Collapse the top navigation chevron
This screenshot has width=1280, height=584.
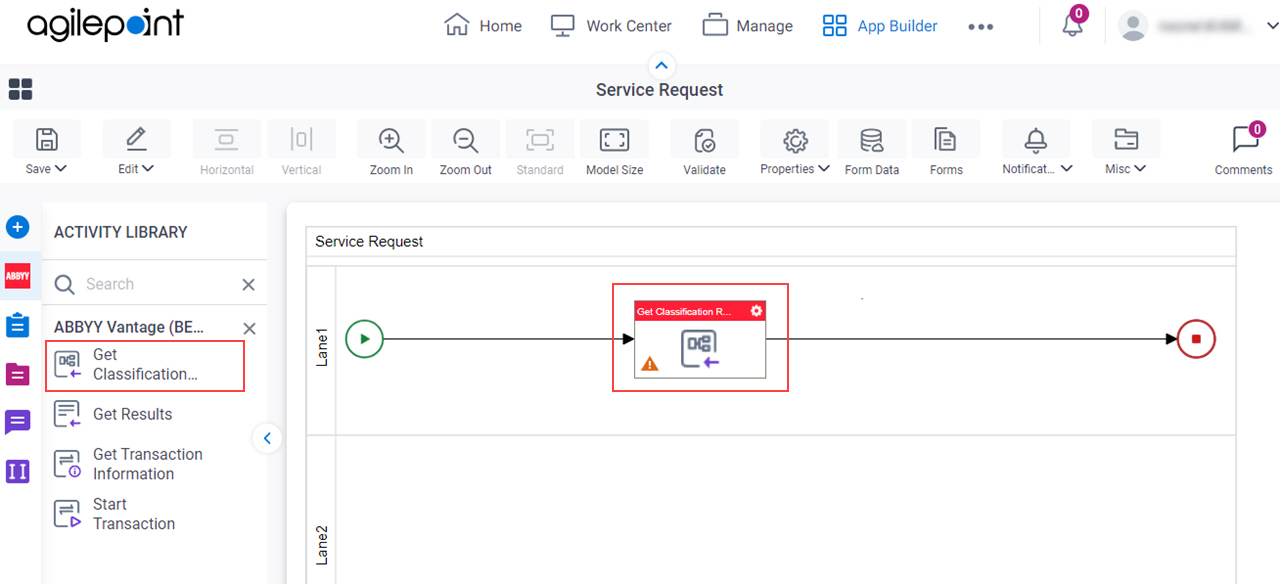pyautogui.click(x=661, y=66)
